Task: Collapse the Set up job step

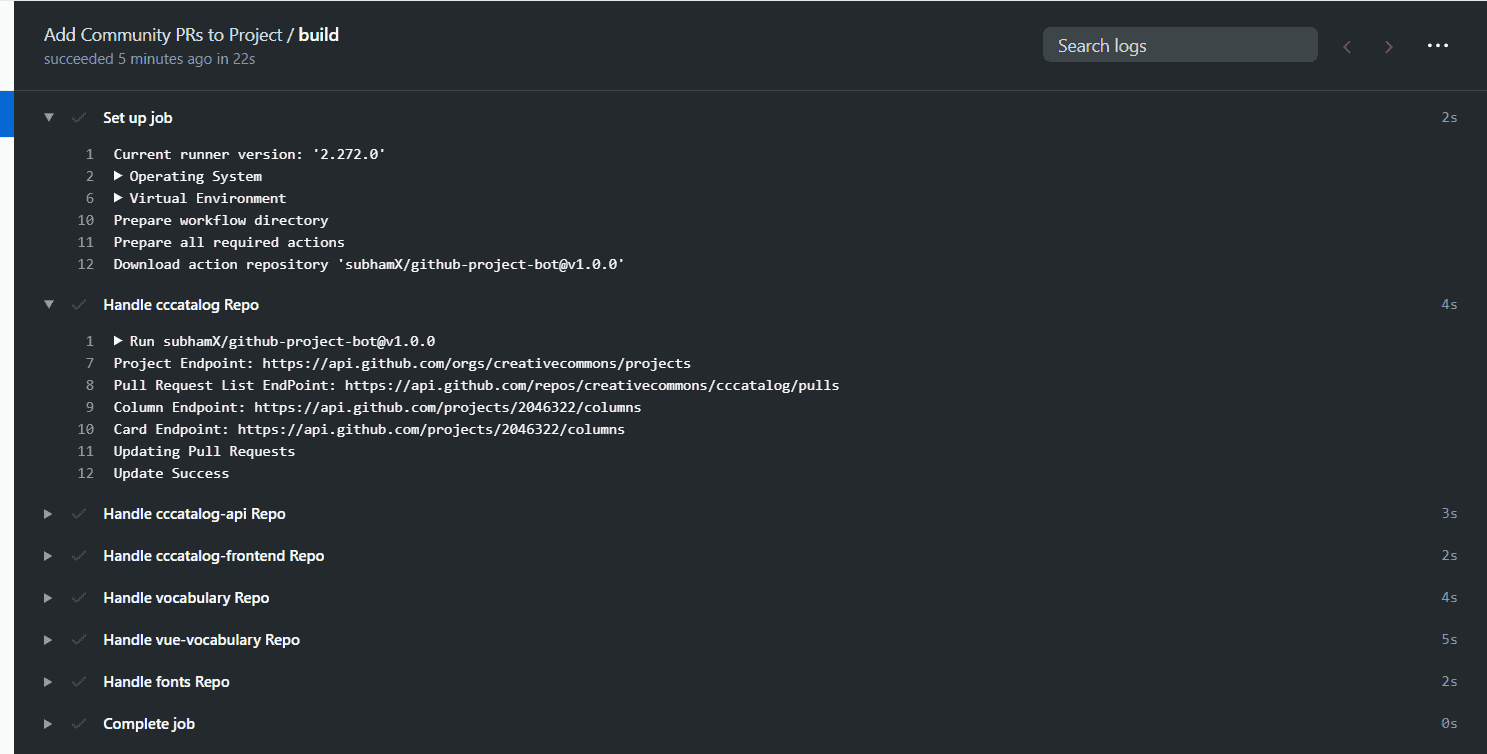Action: (48, 118)
